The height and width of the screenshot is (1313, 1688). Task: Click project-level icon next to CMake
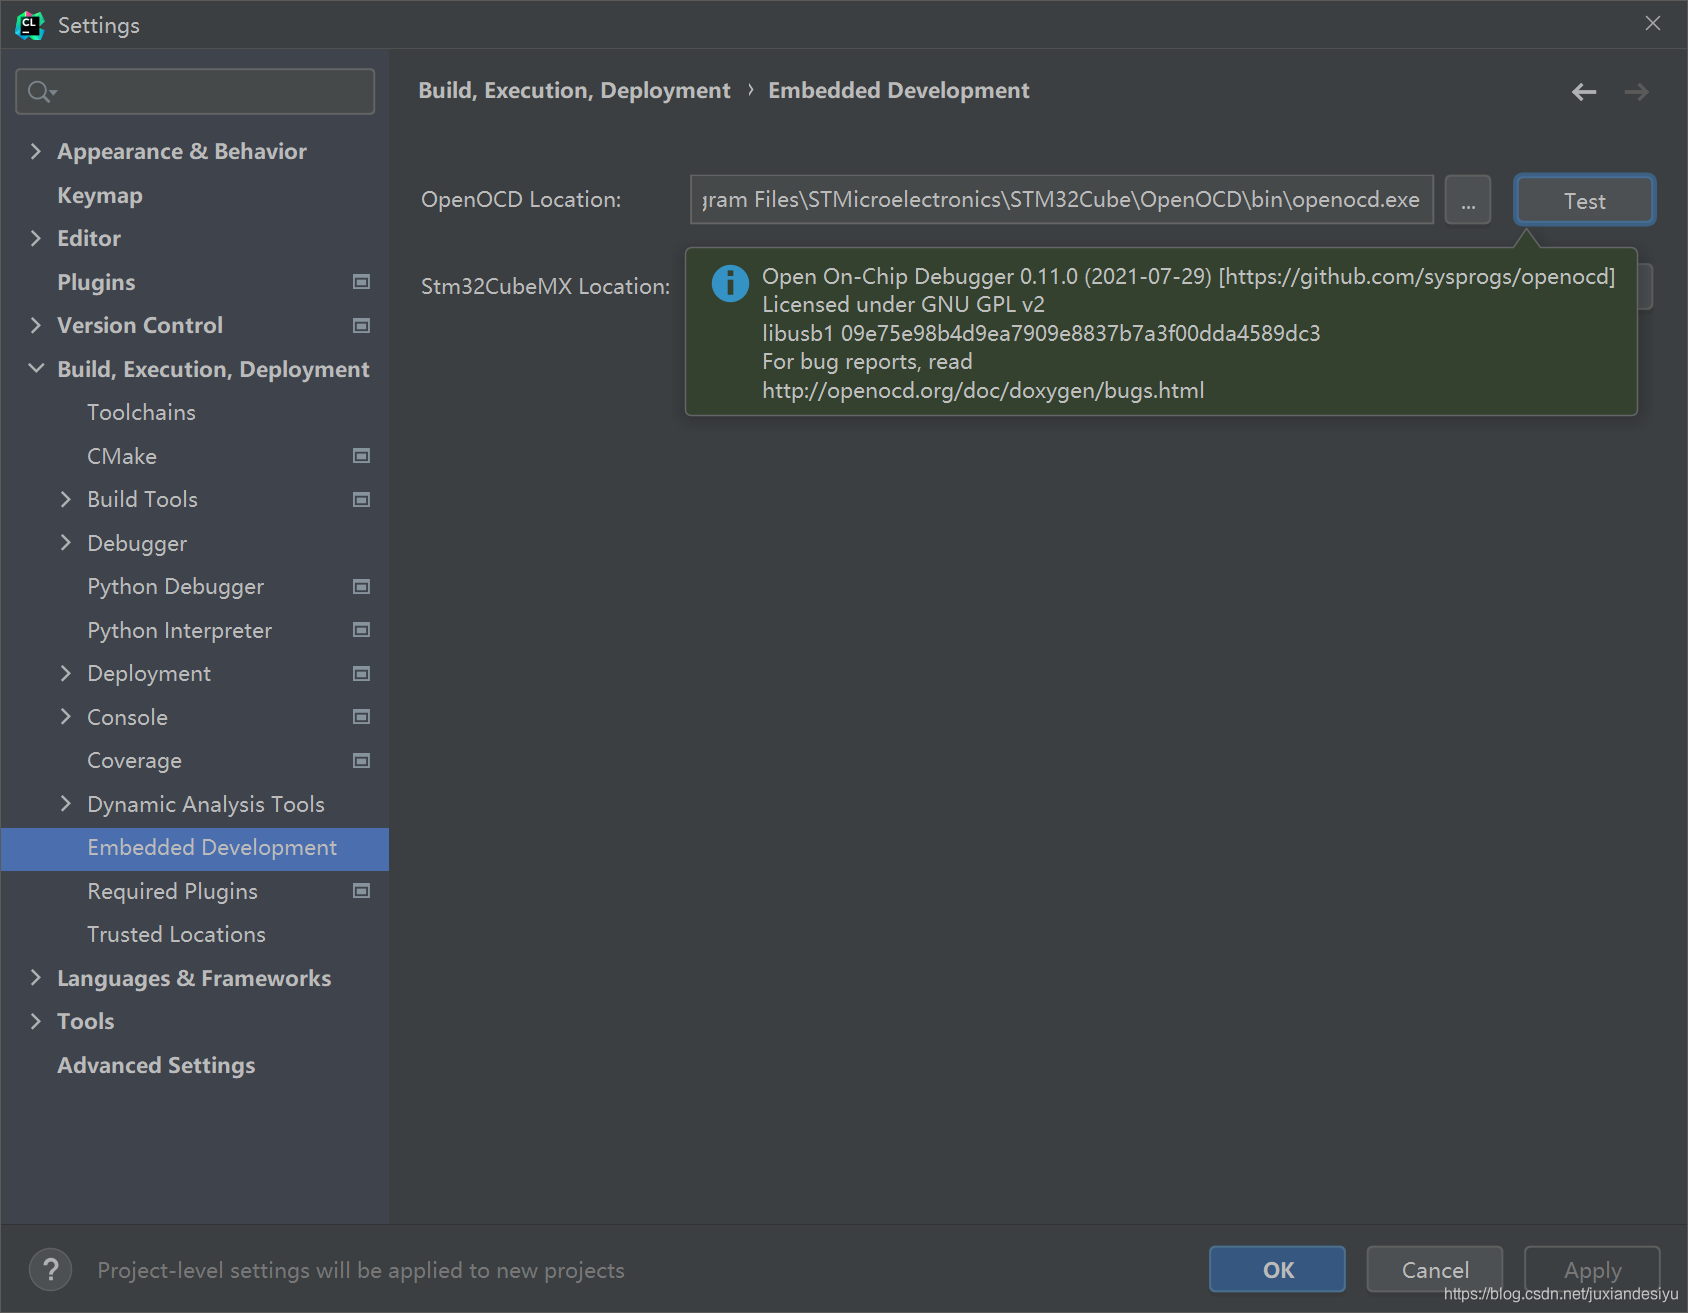click(362, 456)
